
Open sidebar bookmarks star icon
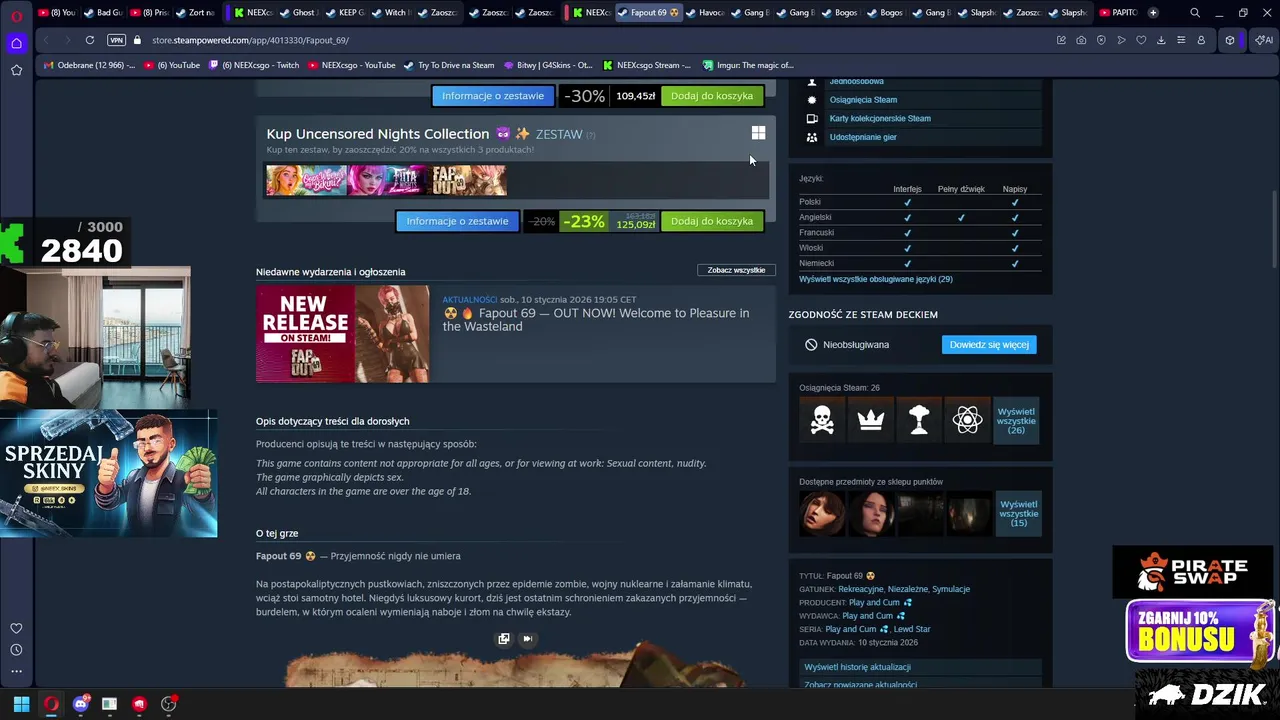tap(16, 70)
